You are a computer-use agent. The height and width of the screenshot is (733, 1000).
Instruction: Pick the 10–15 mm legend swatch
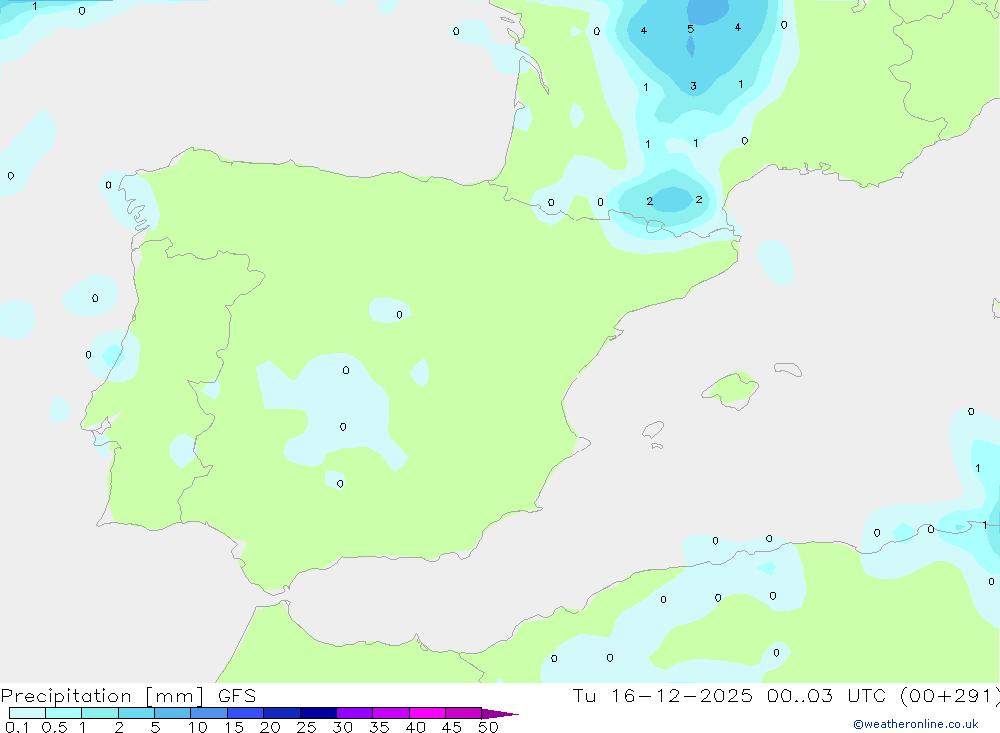(209, 713)
